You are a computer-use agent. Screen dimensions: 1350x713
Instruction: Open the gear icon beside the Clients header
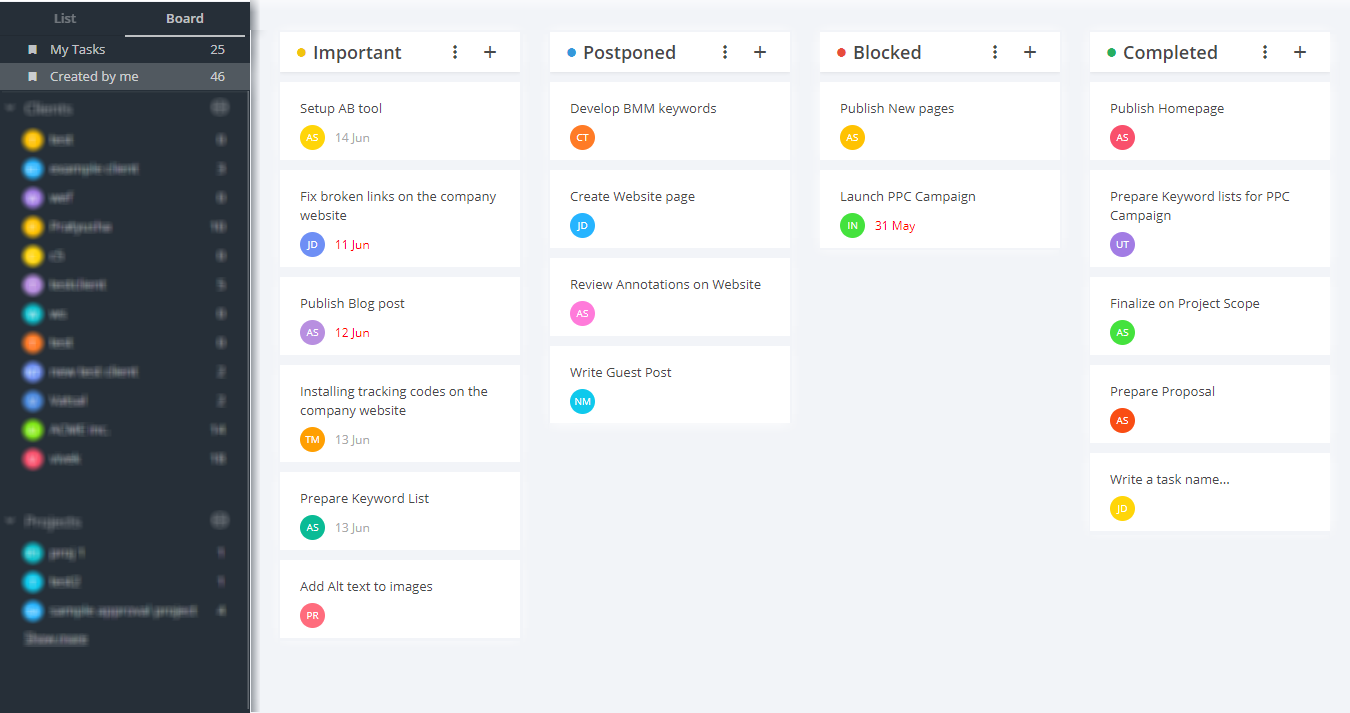(x=220, y=107)
